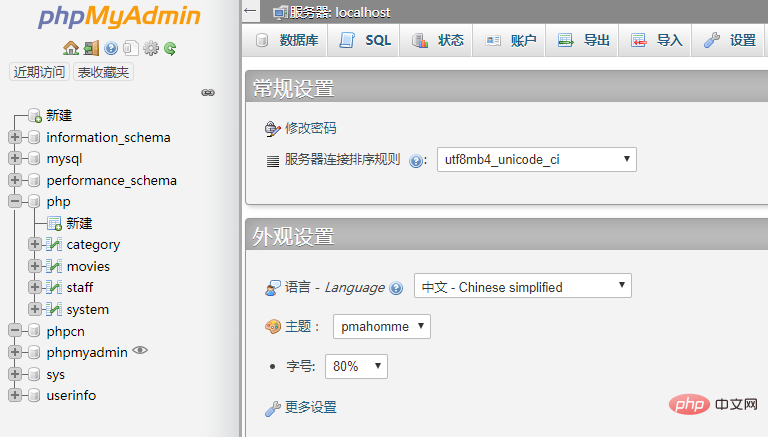This screenshot has height=437, width=768.
Task: Click the Home icon under the phpMyAdmin logo
Action: [71, 48]
